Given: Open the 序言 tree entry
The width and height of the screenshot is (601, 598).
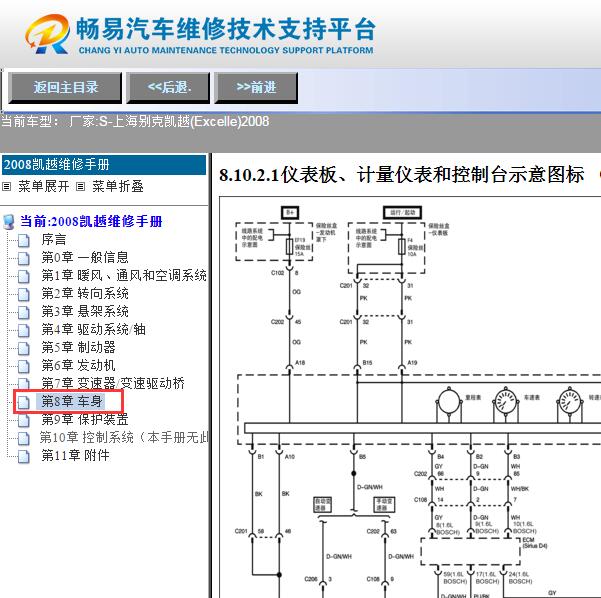Looking at the screenshot, I should pyautogui.click(x=54, y=240).
